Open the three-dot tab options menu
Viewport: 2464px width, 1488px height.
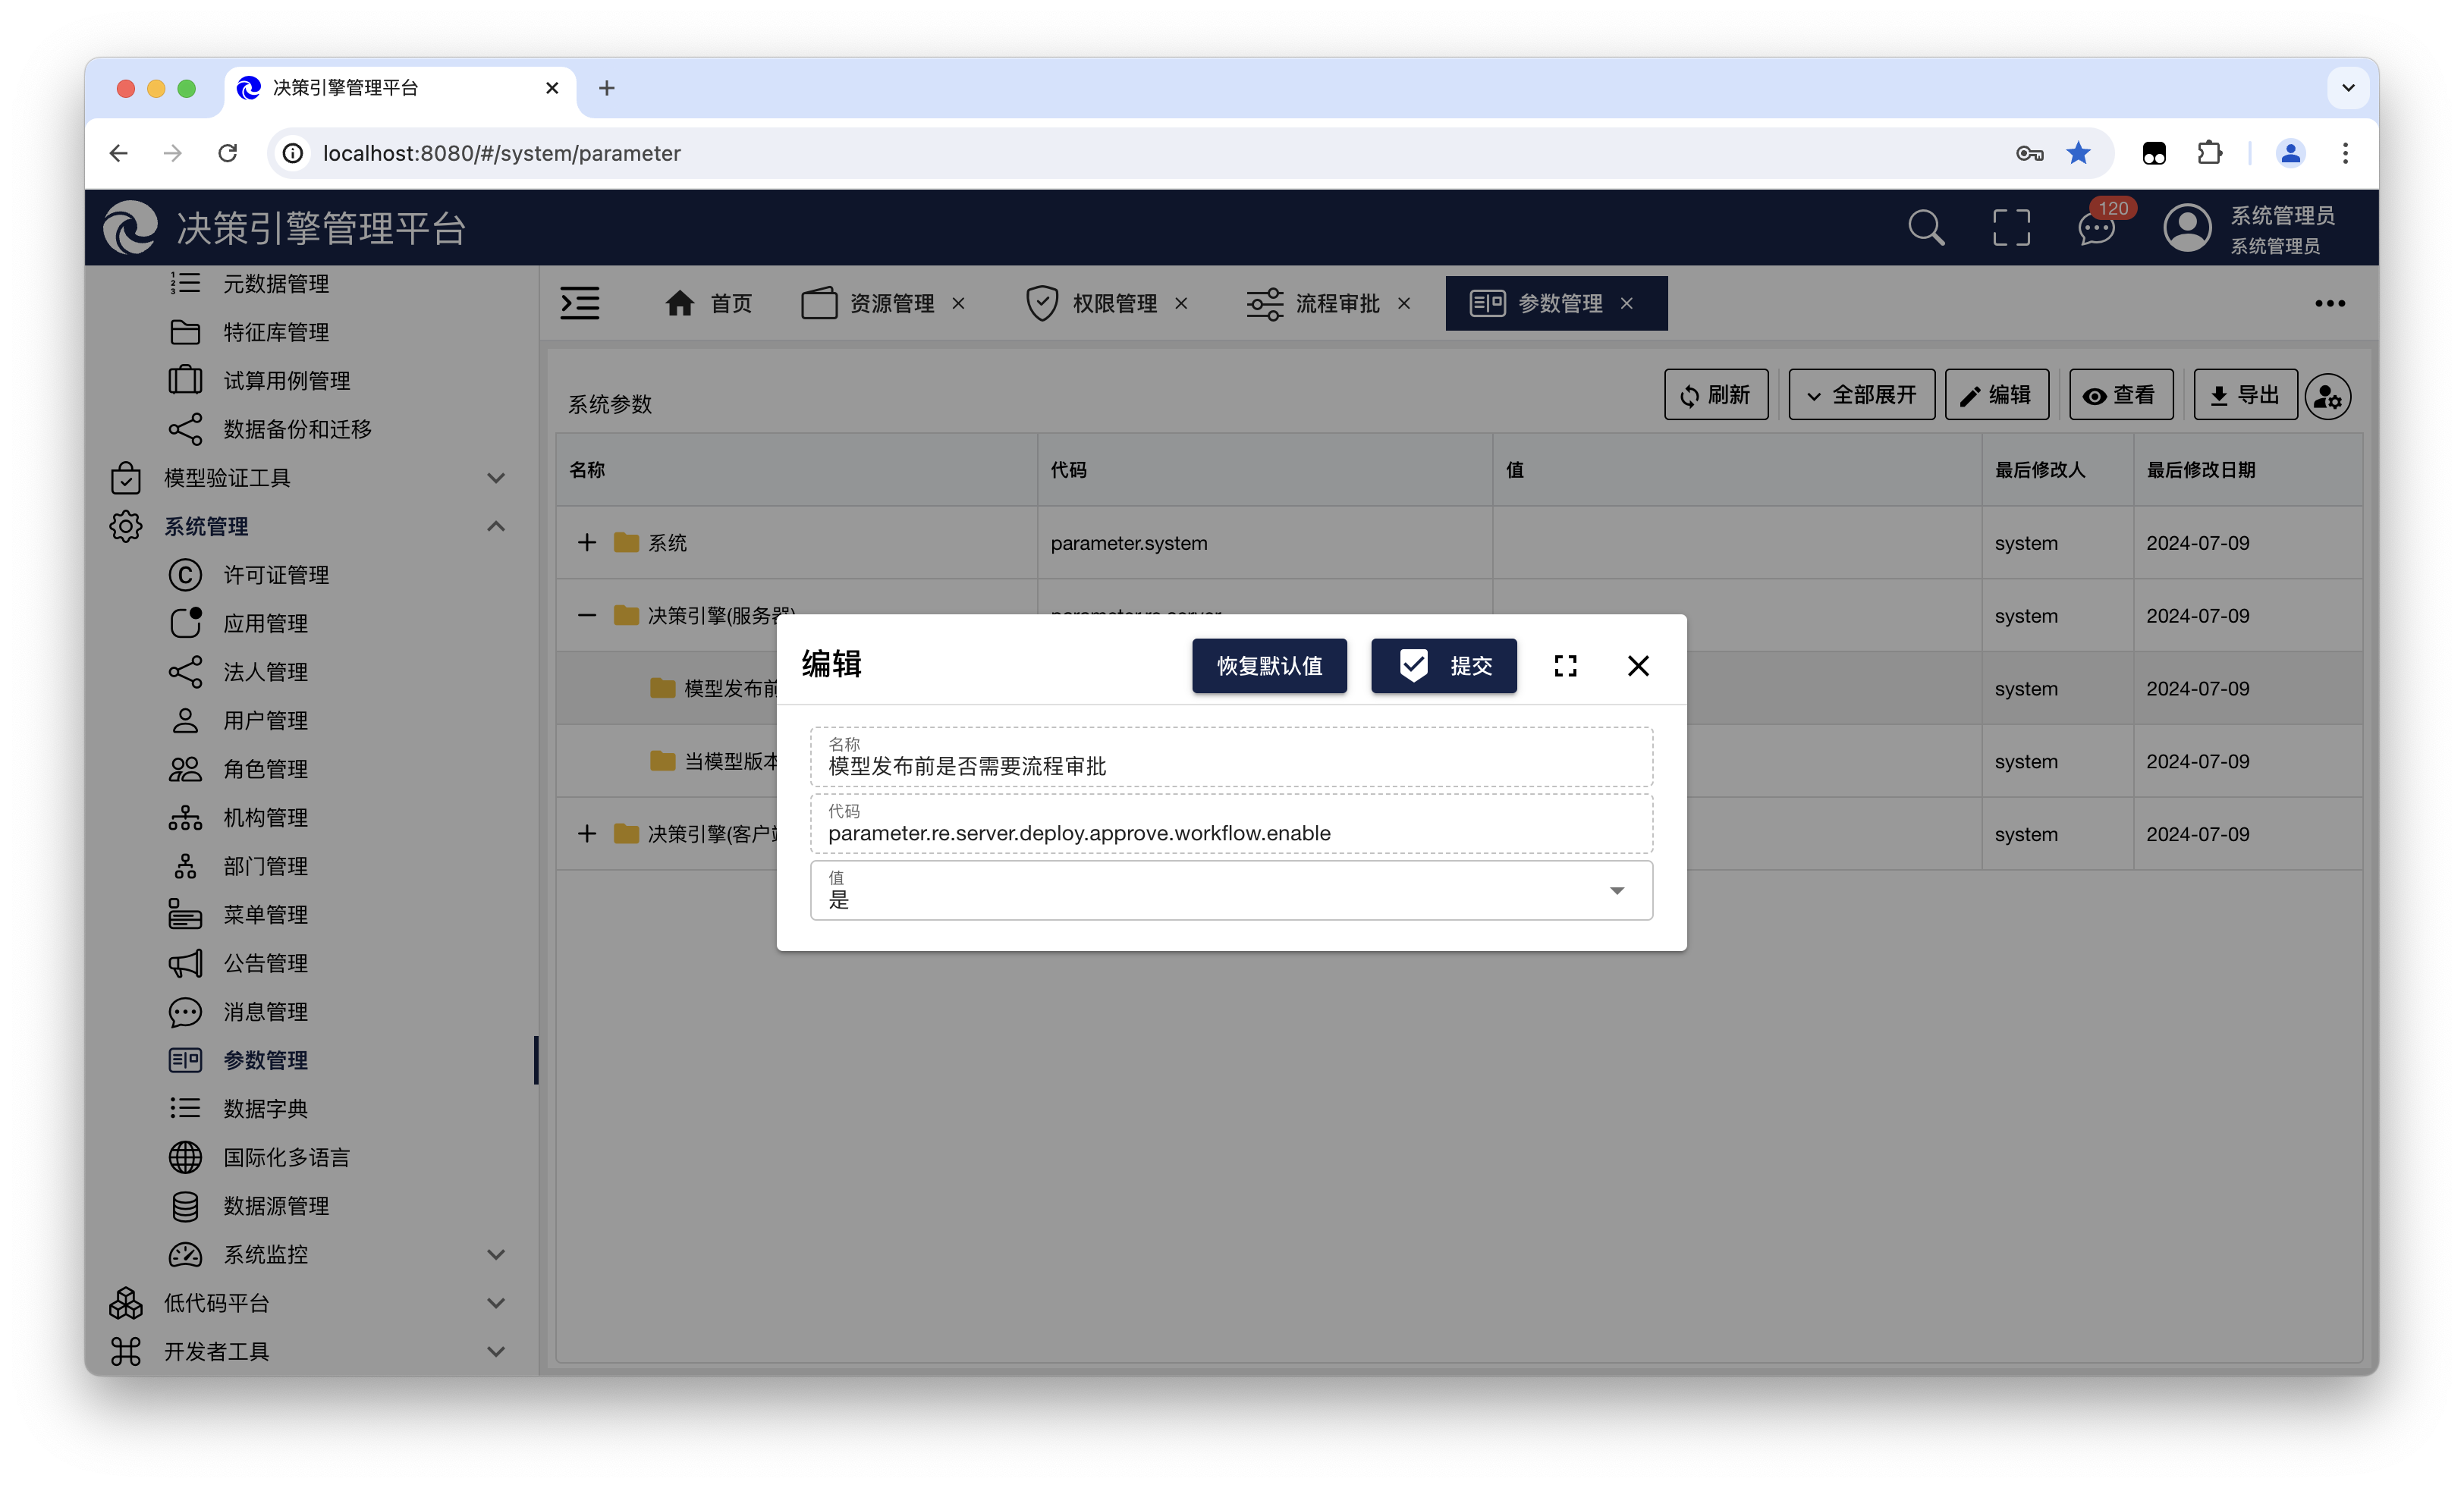(2329, 303)
